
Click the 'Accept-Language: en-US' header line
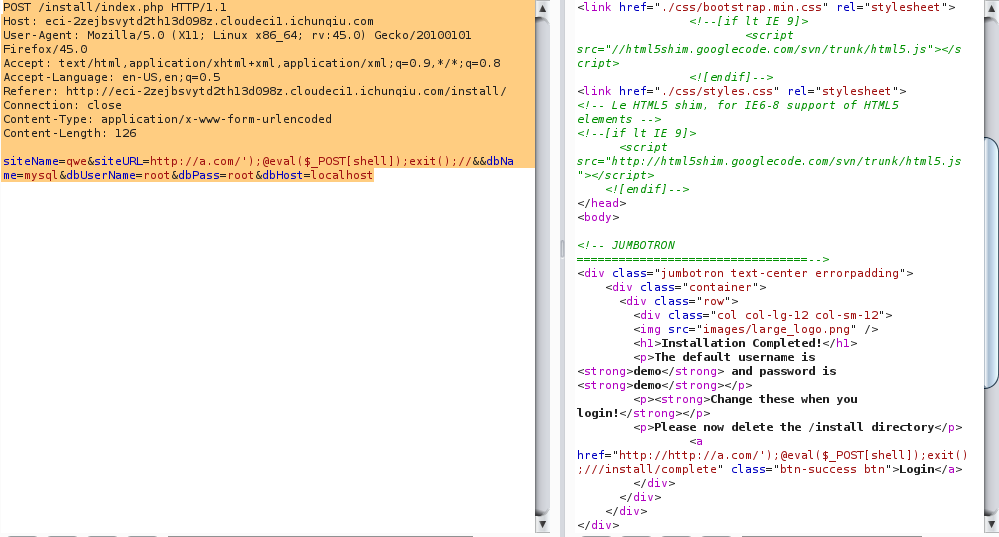pyautogui.click(x=111, y=78)
